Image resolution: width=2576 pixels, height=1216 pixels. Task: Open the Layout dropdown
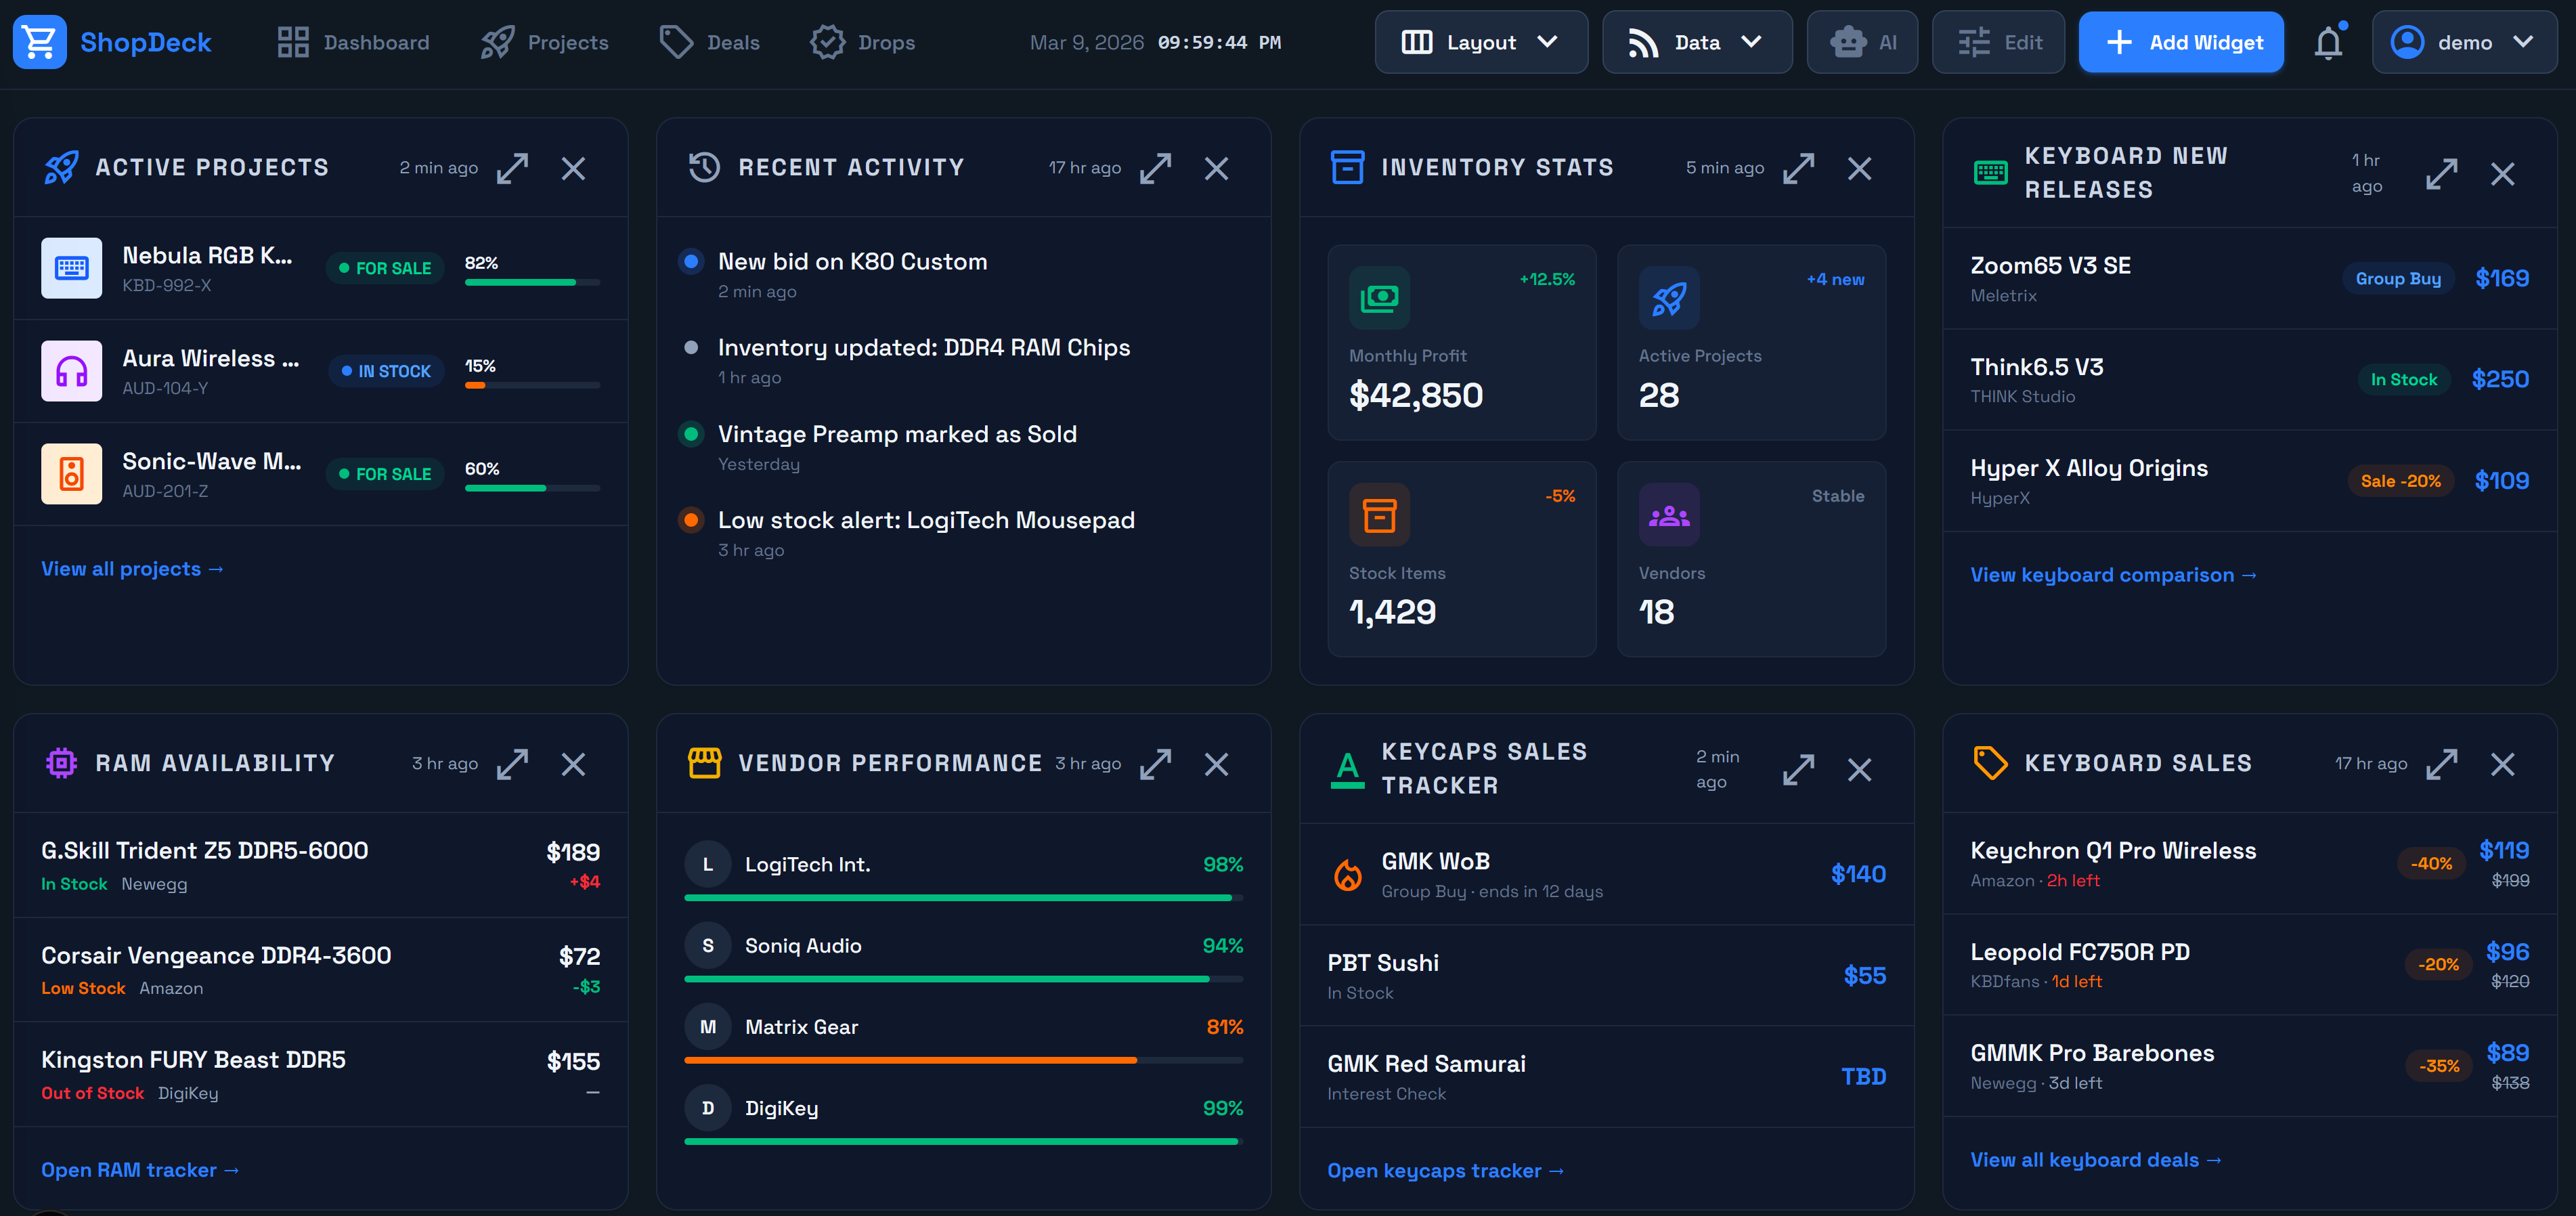tap(1480, 42)
